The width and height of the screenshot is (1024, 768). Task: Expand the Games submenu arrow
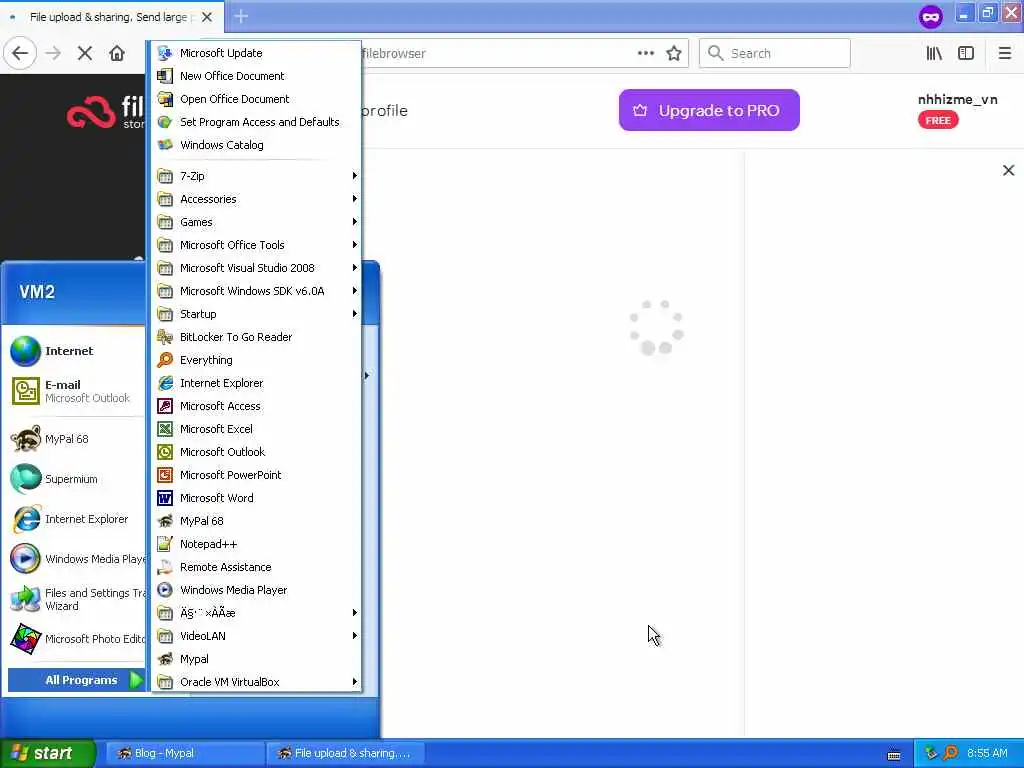[355, 222]
